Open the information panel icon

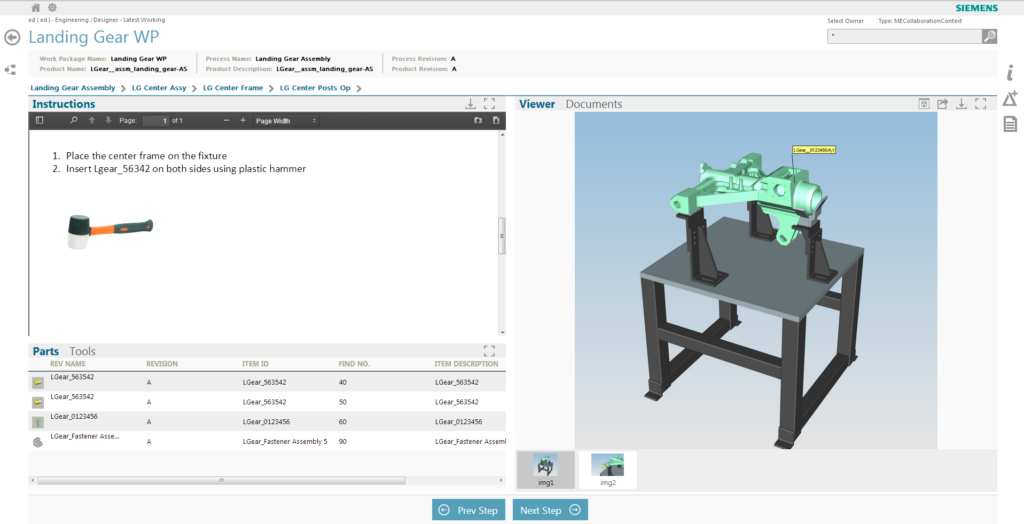click(x=1010, y=72)
